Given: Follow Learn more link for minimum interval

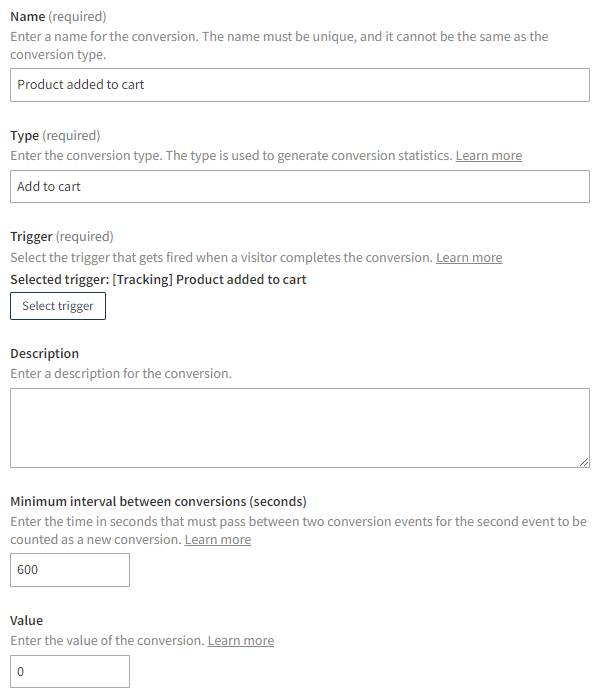Looking at the screenshot, I should coord(218,540).
